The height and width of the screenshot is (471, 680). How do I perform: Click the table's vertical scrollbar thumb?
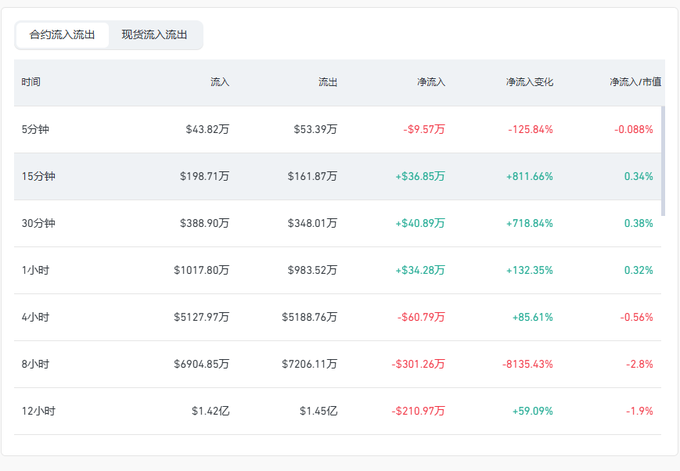[x=663, y=161]
